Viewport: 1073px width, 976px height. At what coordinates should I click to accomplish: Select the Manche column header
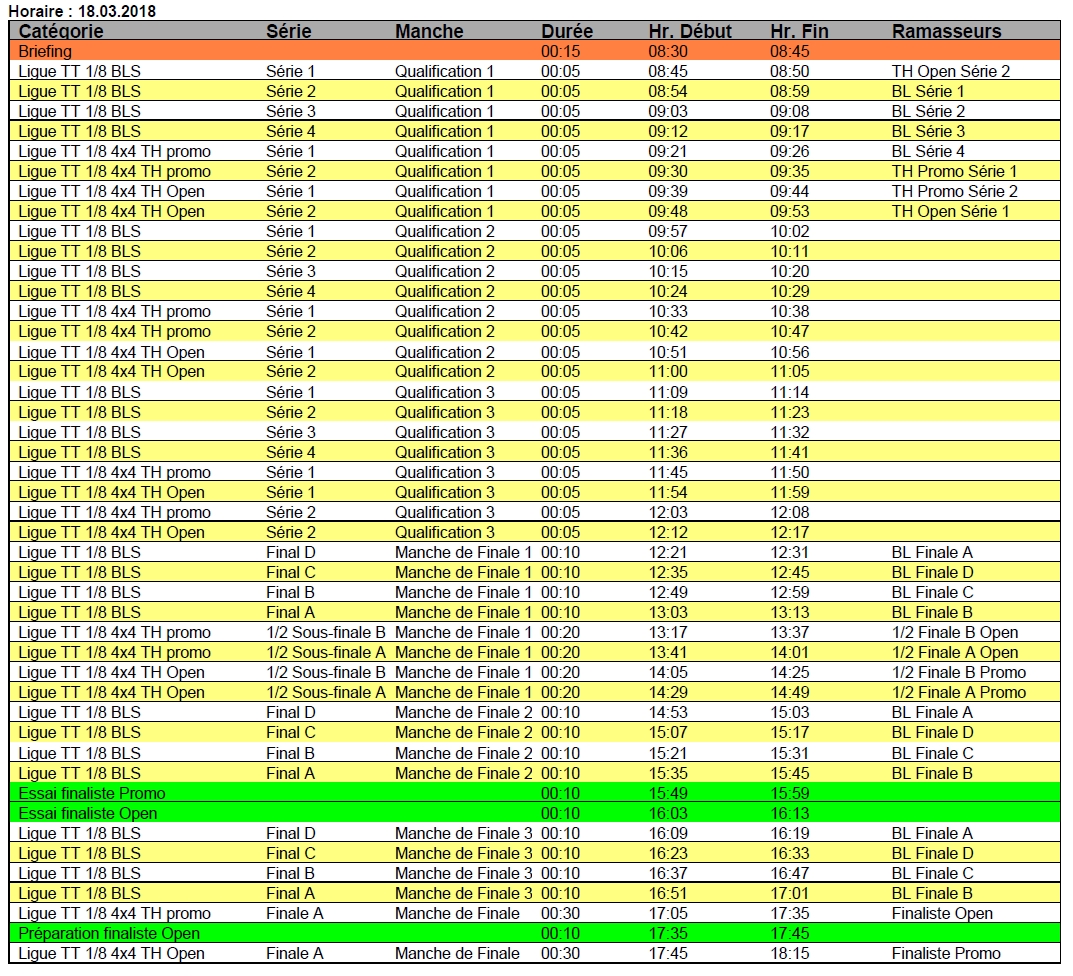429,31
